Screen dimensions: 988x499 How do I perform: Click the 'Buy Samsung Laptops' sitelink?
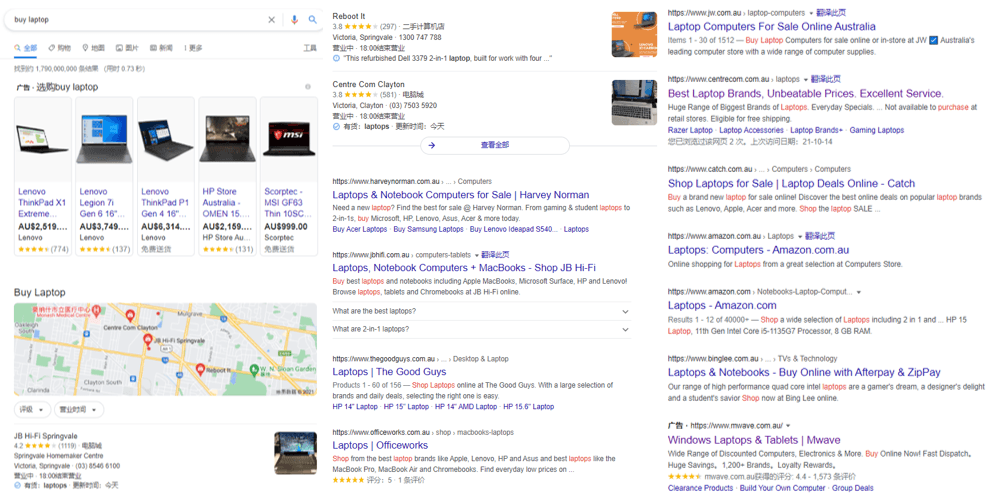[x=428, y=229]
